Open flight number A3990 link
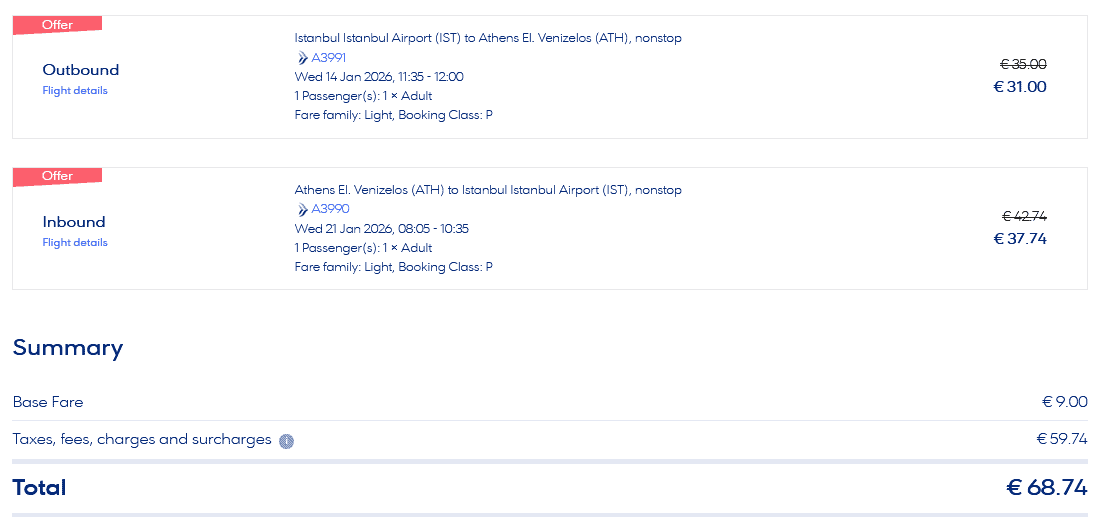1093x528 pixels. tap(330, 210)
